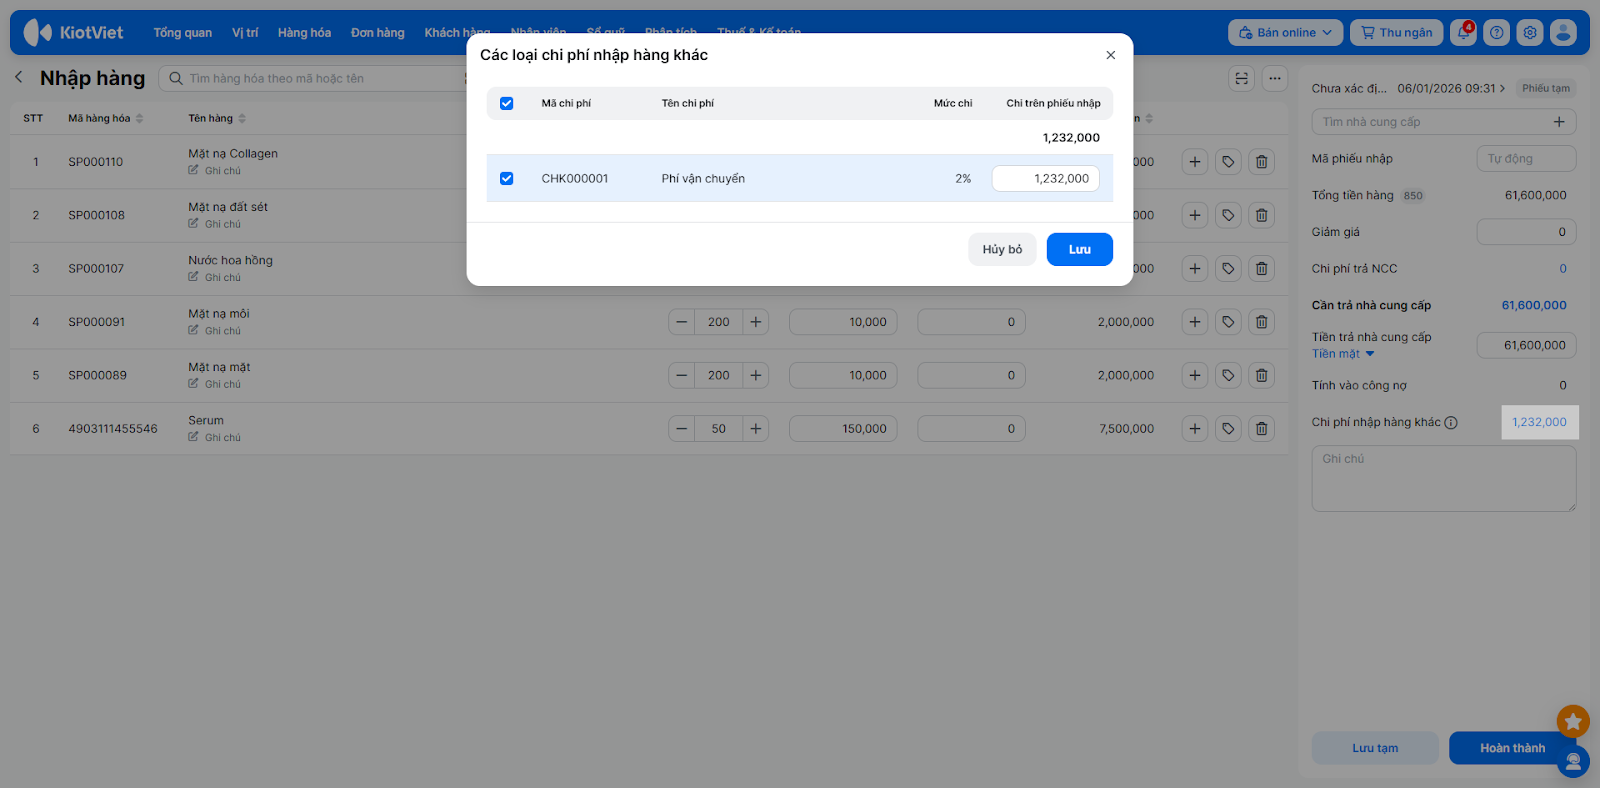Click the plus icon on SP000108 row

pyautogui.click(x=1195, y=215)
